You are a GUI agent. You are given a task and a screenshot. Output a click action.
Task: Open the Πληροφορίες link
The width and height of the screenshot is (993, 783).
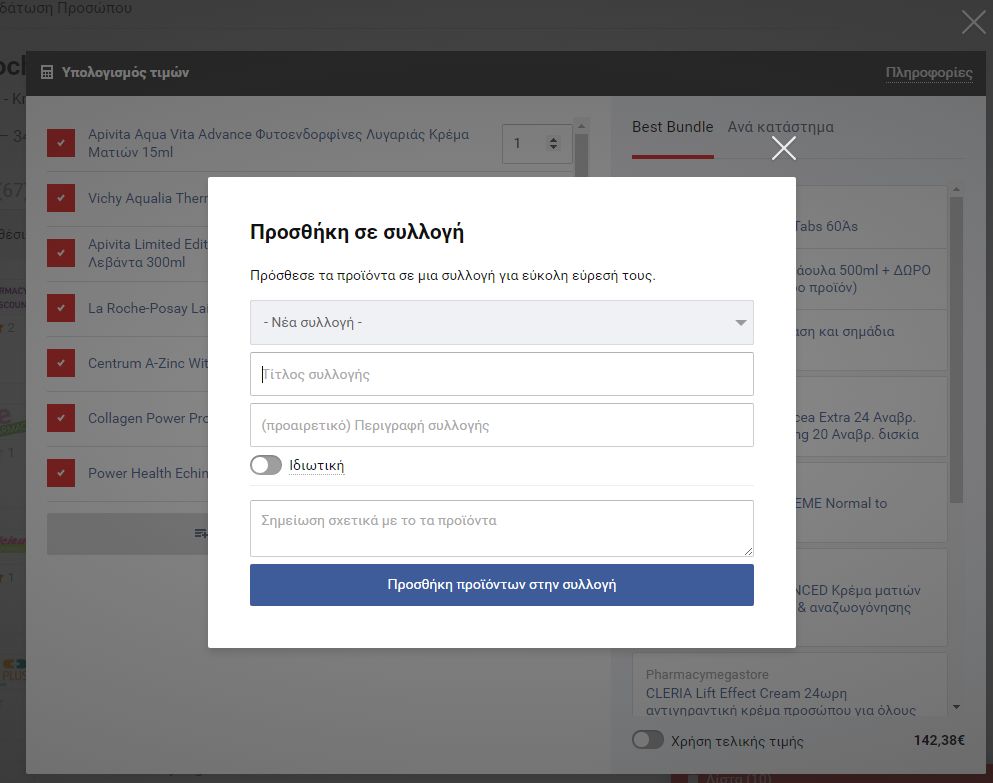(928, 73)
